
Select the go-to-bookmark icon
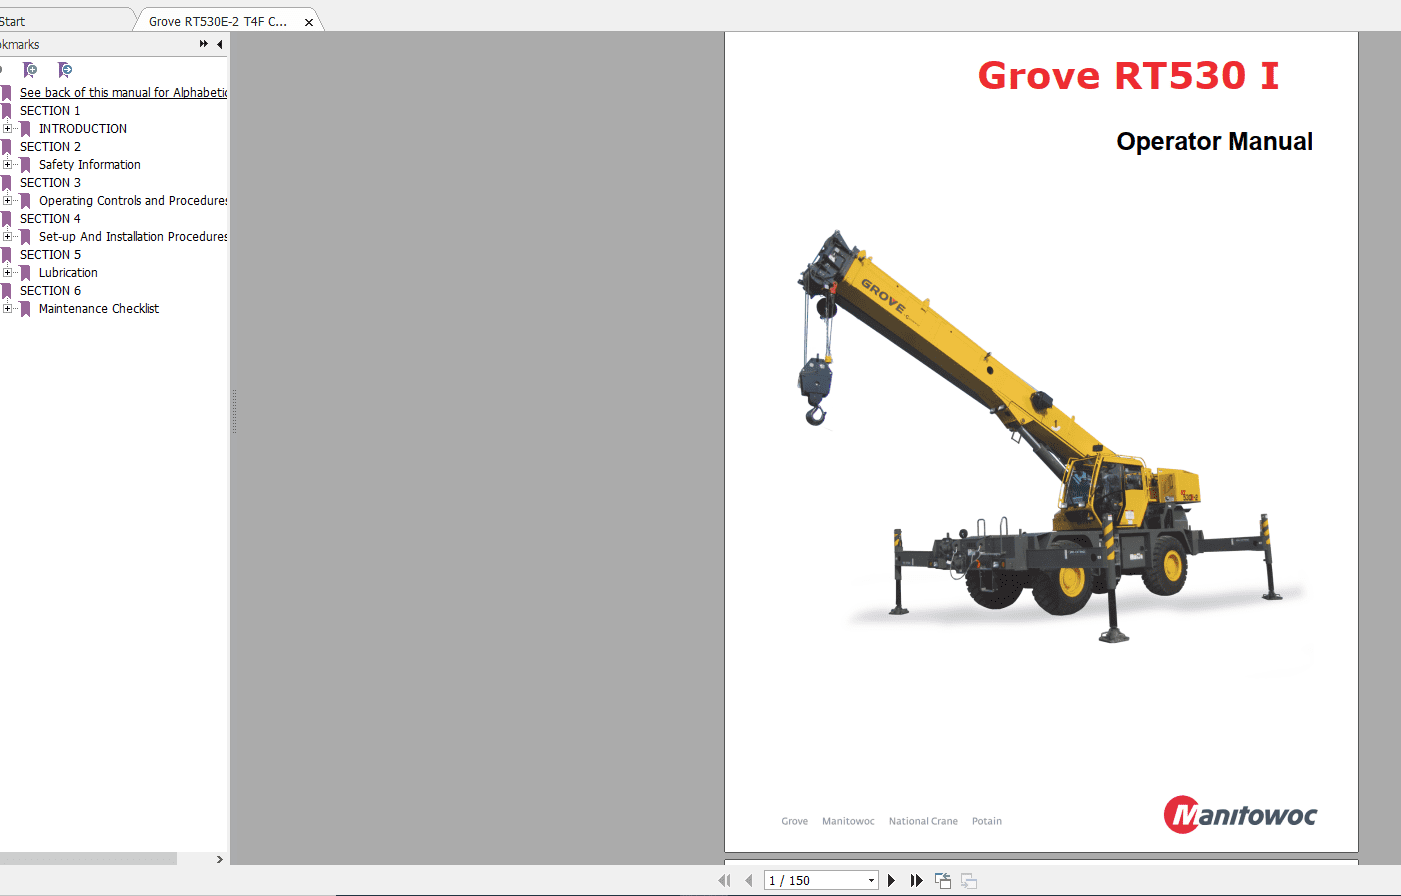pos(65,71)
